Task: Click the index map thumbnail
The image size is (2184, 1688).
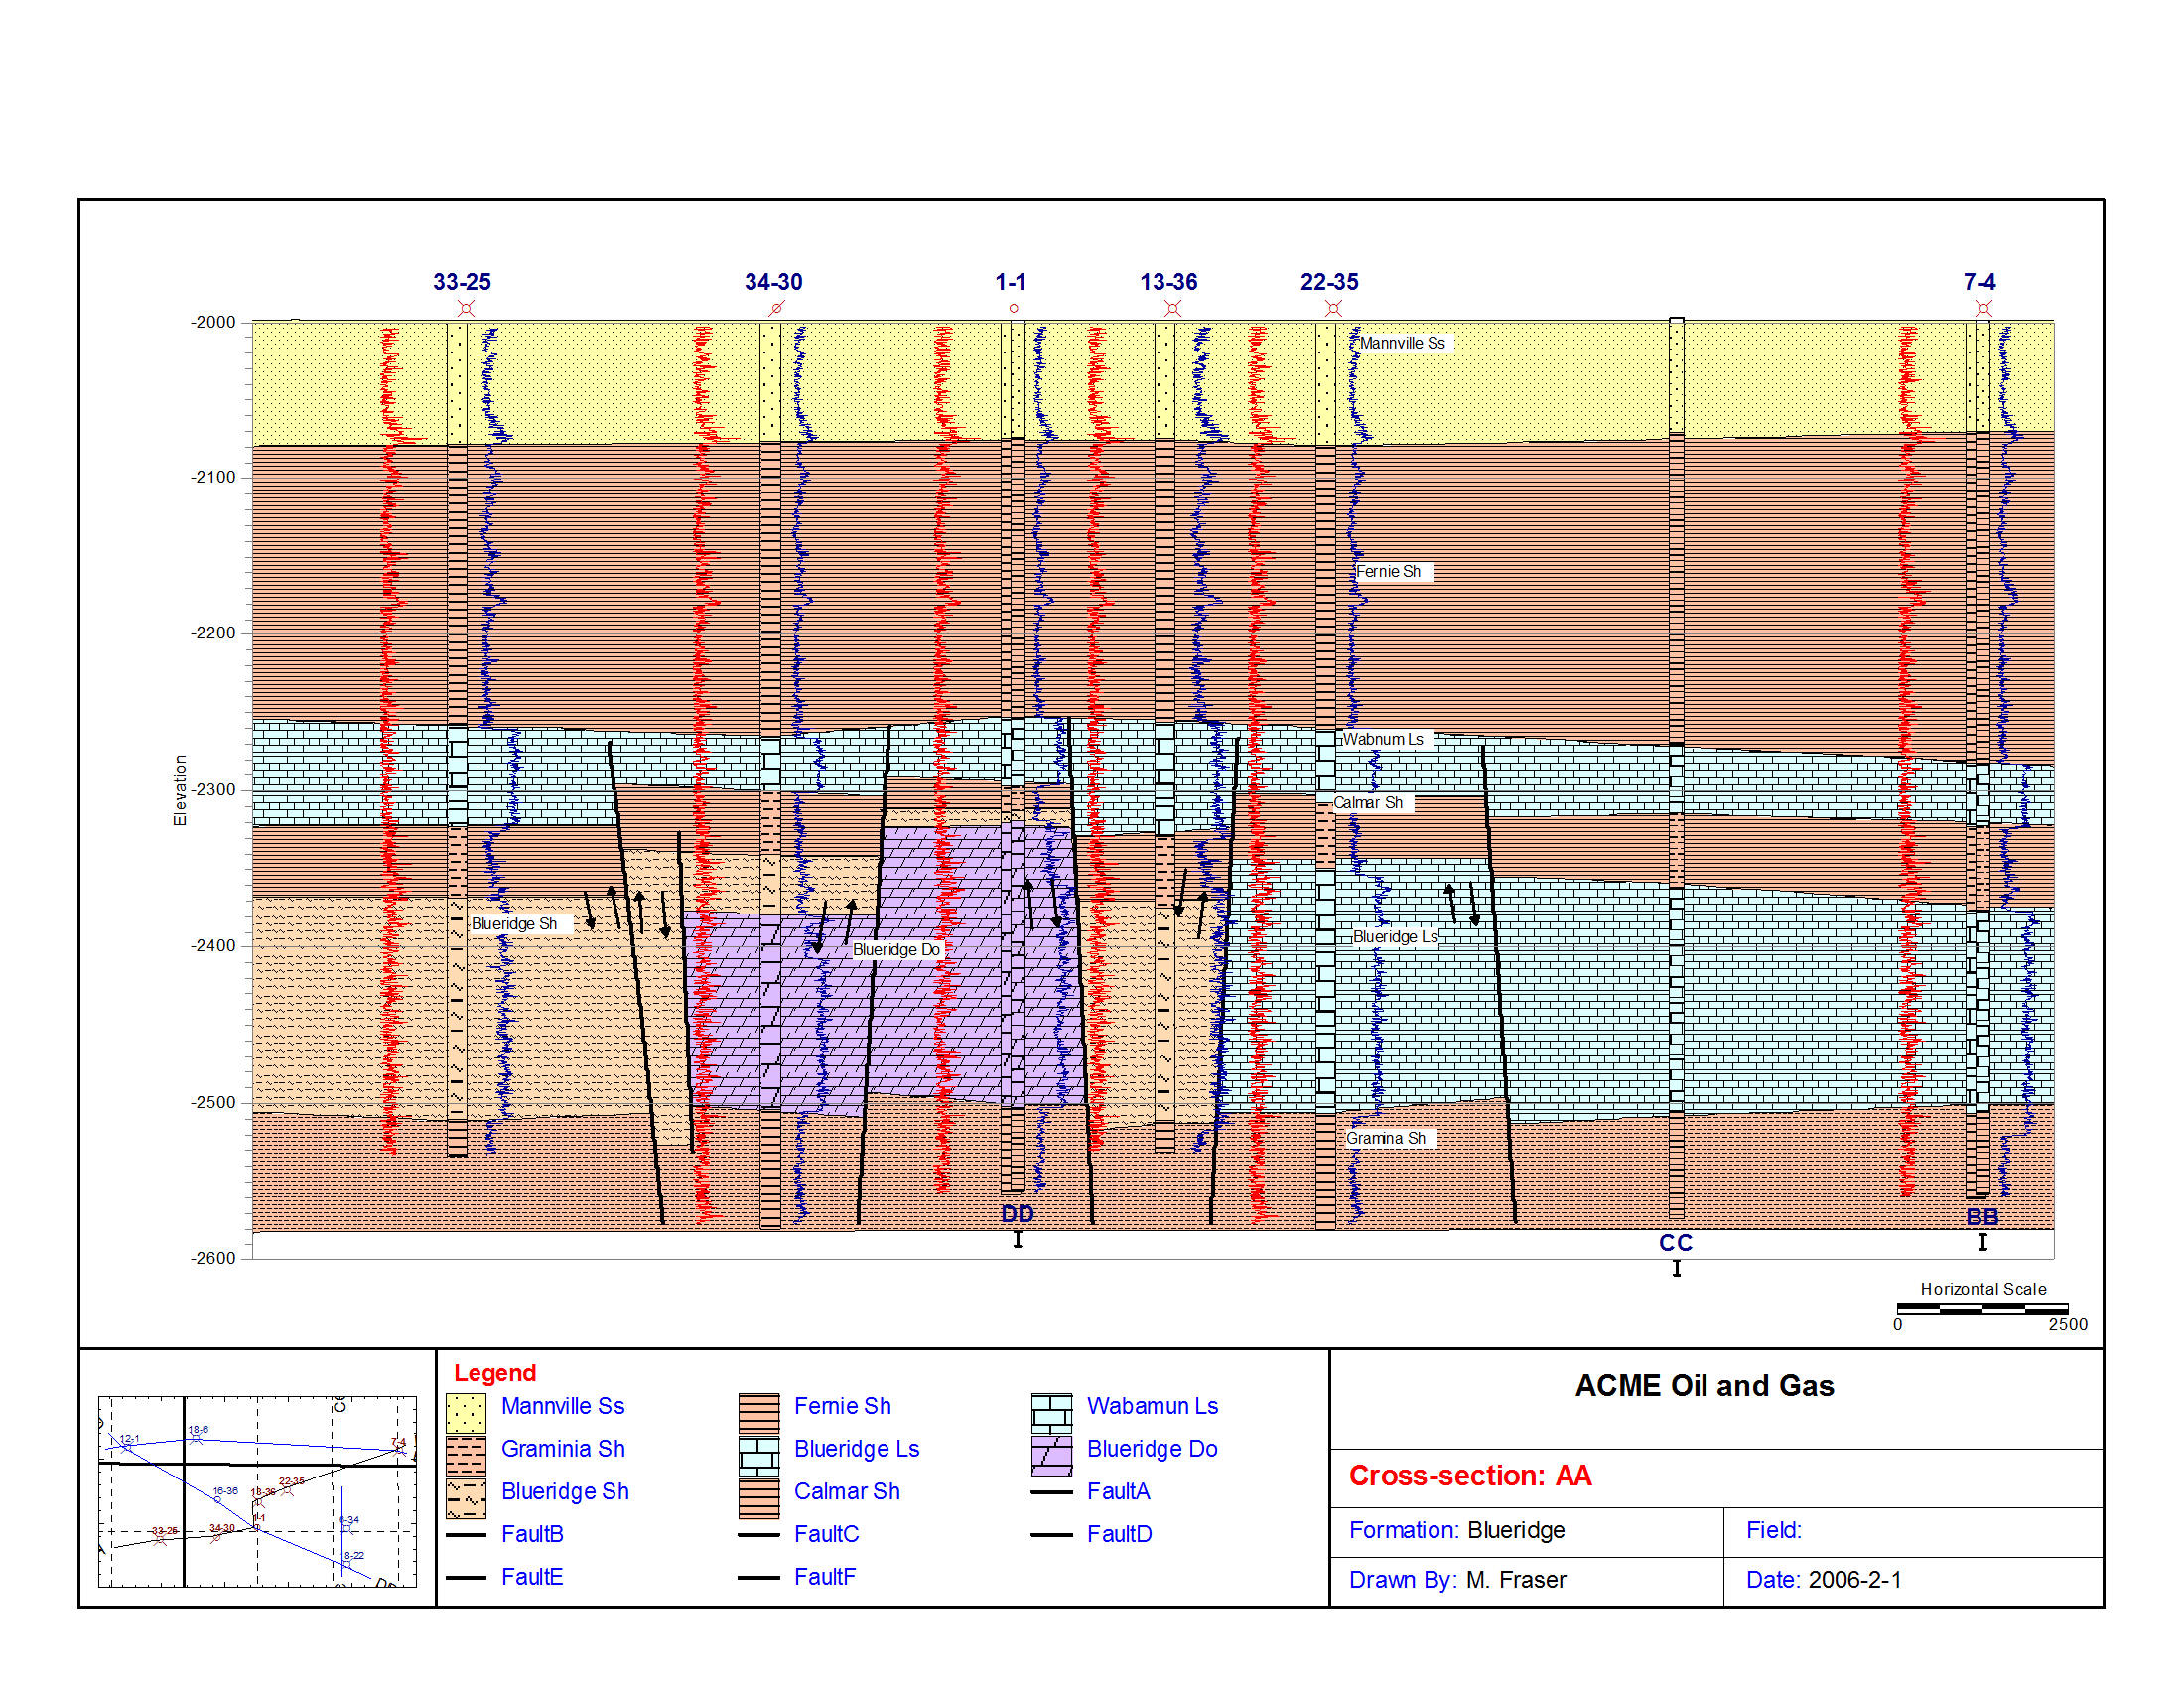Action: click(x=257, y=1491)
